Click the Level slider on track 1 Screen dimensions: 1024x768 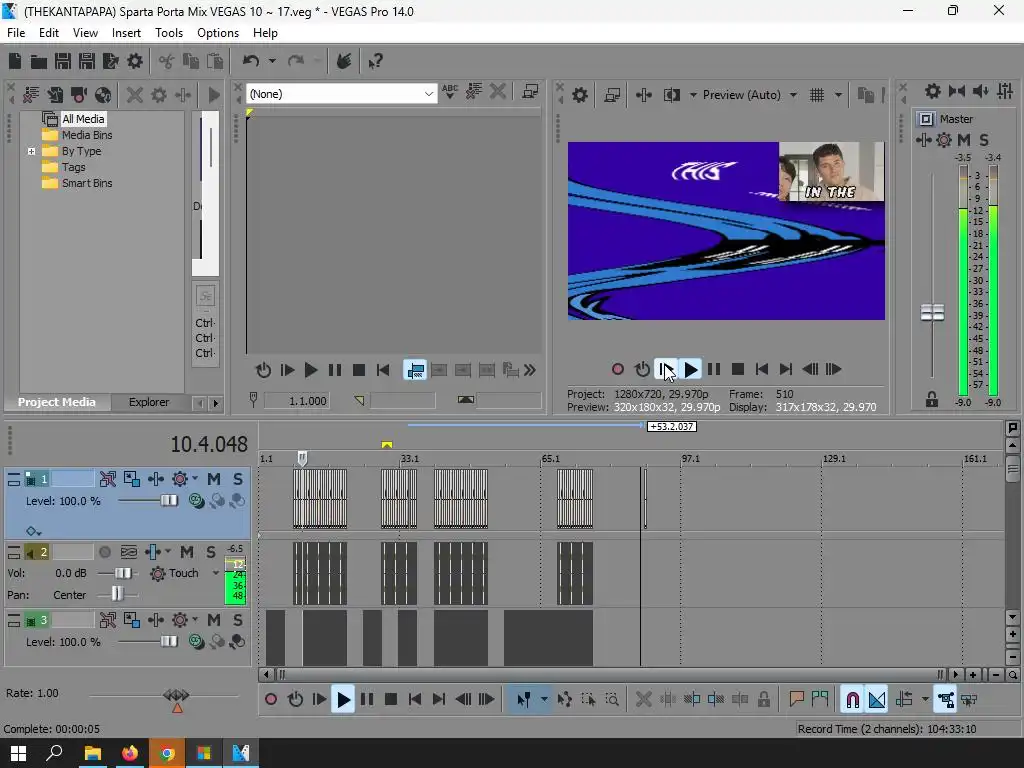pos(169,501)
